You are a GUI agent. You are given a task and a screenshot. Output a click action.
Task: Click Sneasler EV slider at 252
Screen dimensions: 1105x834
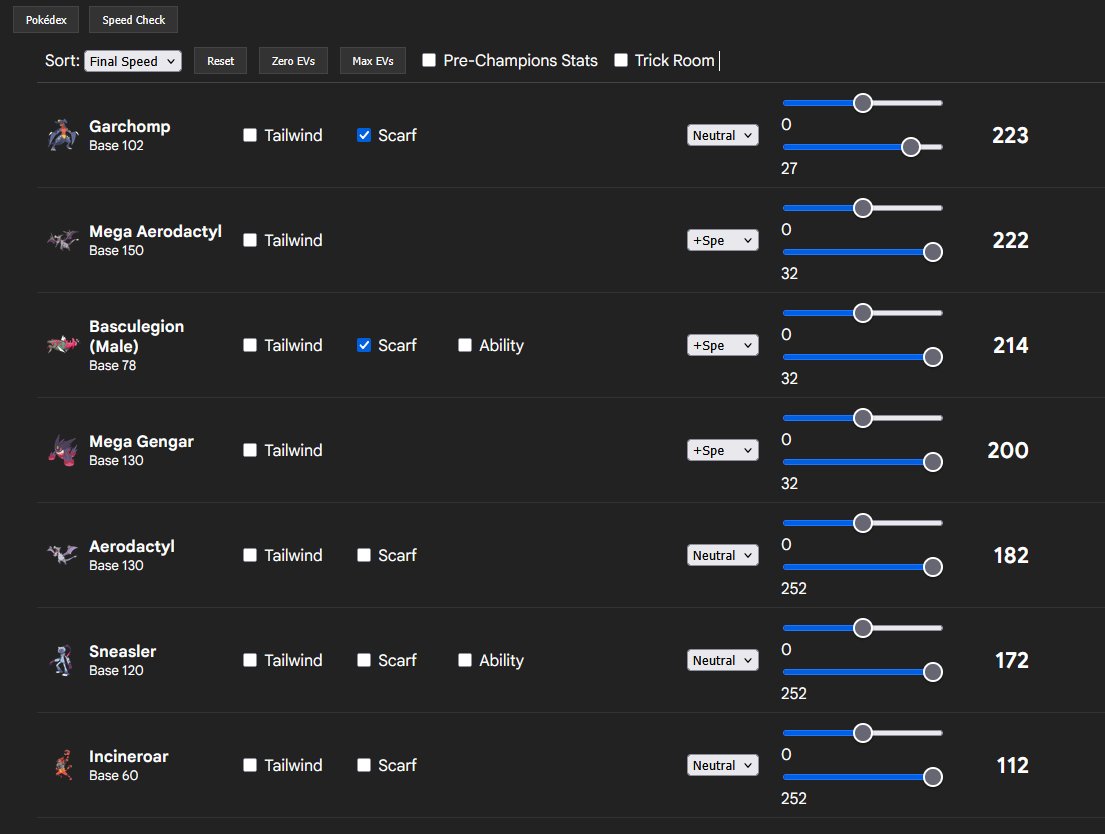(932, 672)
